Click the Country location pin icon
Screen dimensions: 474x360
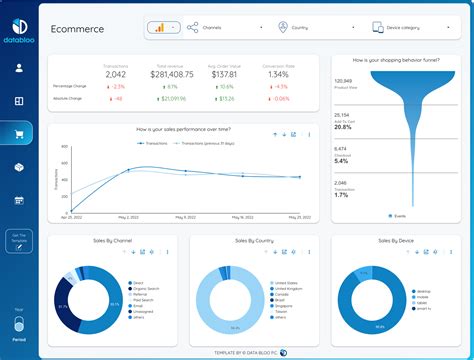click(x=283, y=27)
